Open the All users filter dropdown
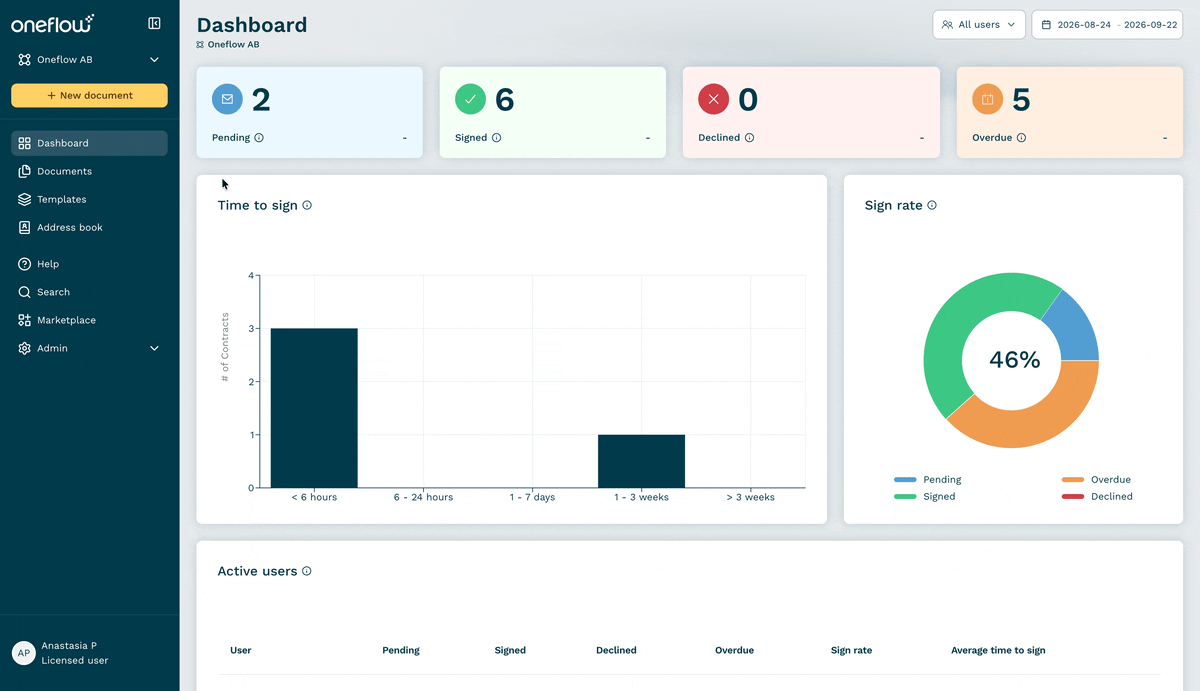This screenshot has width=1200, height=691. pyautogui.click(x=979, y=24)
